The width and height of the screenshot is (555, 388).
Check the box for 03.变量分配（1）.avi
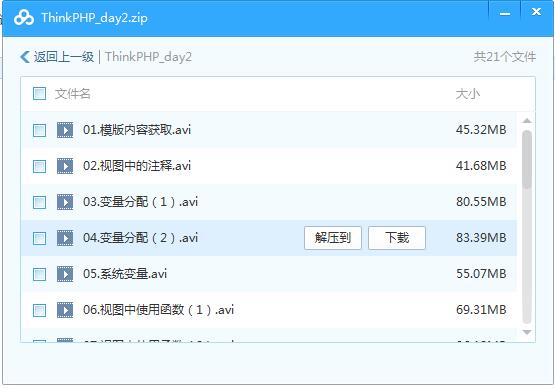(39, 202)
